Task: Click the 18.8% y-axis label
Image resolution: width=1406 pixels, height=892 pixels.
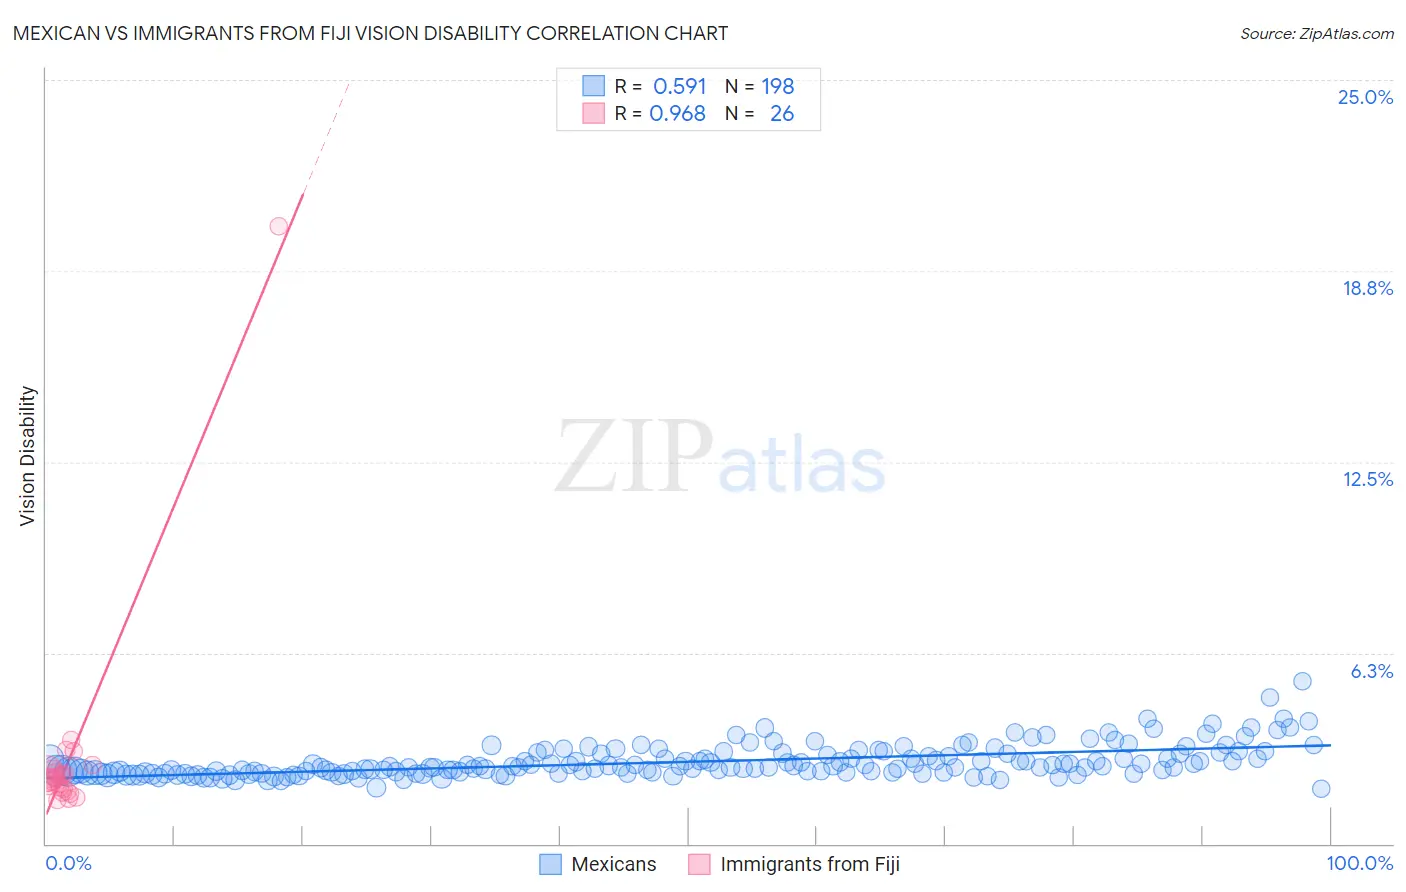Action: tap(1367, 288)
